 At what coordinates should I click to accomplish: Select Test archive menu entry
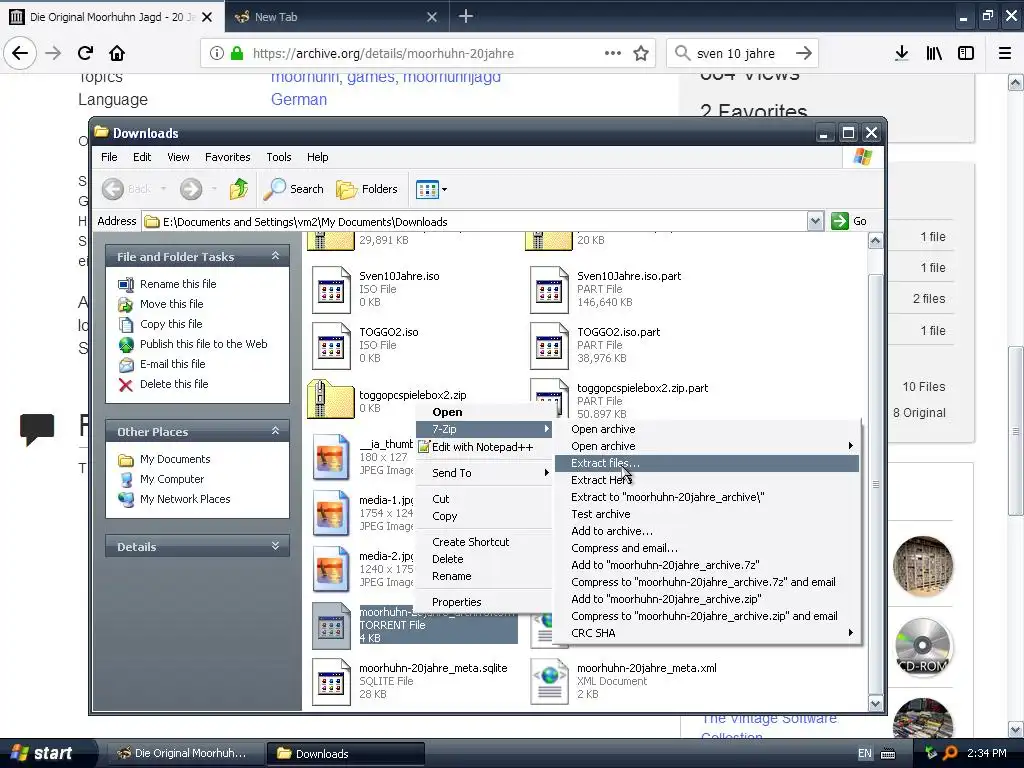tap(707, 514)
